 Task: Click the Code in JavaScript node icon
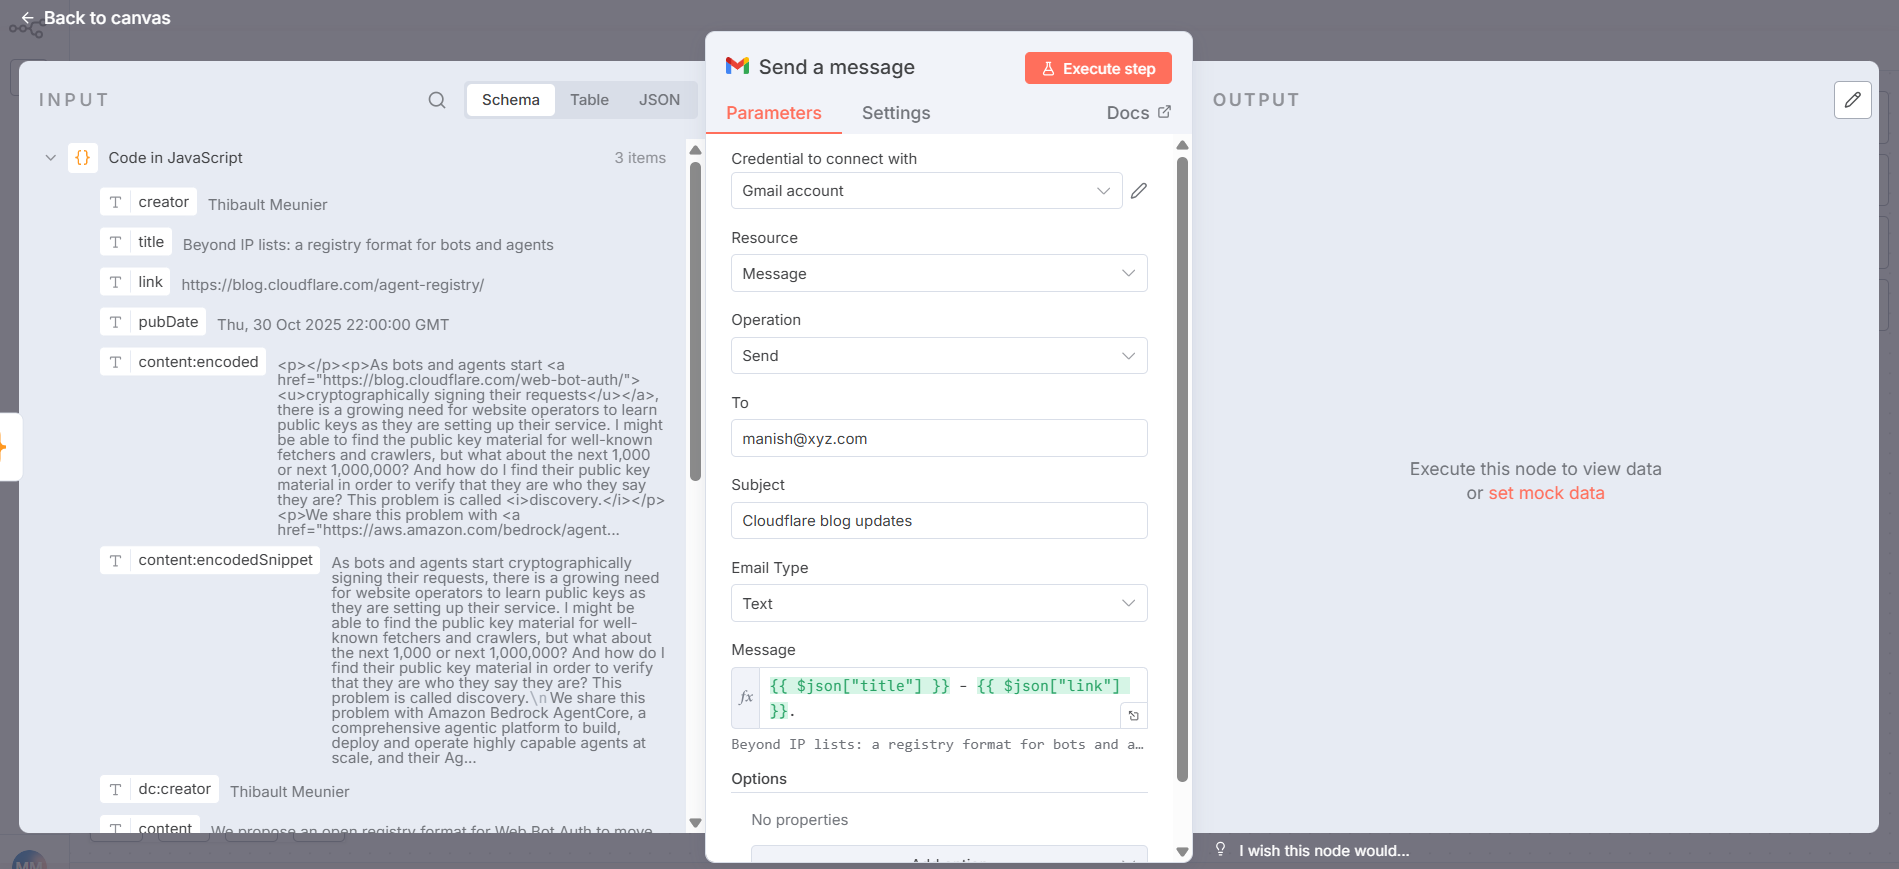[83, 158]
